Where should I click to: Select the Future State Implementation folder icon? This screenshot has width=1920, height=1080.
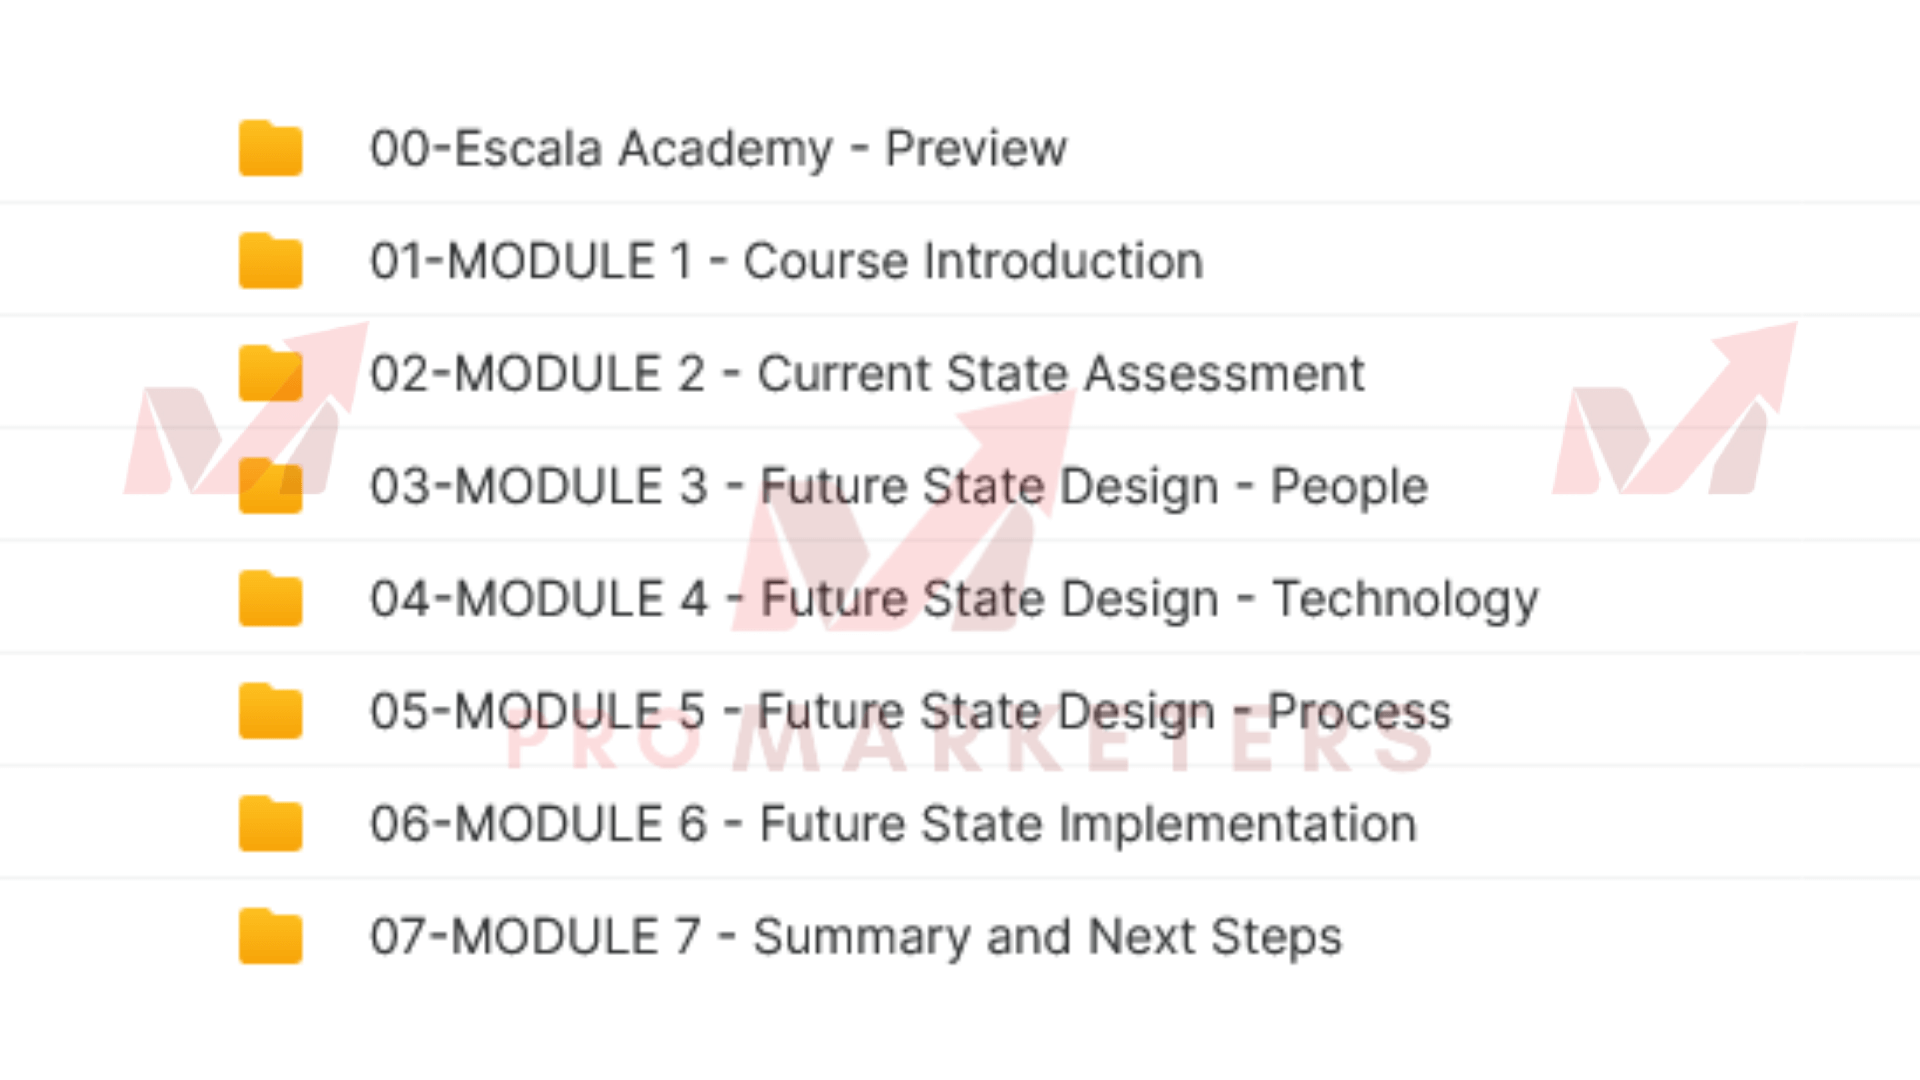[x=270, y=824]
